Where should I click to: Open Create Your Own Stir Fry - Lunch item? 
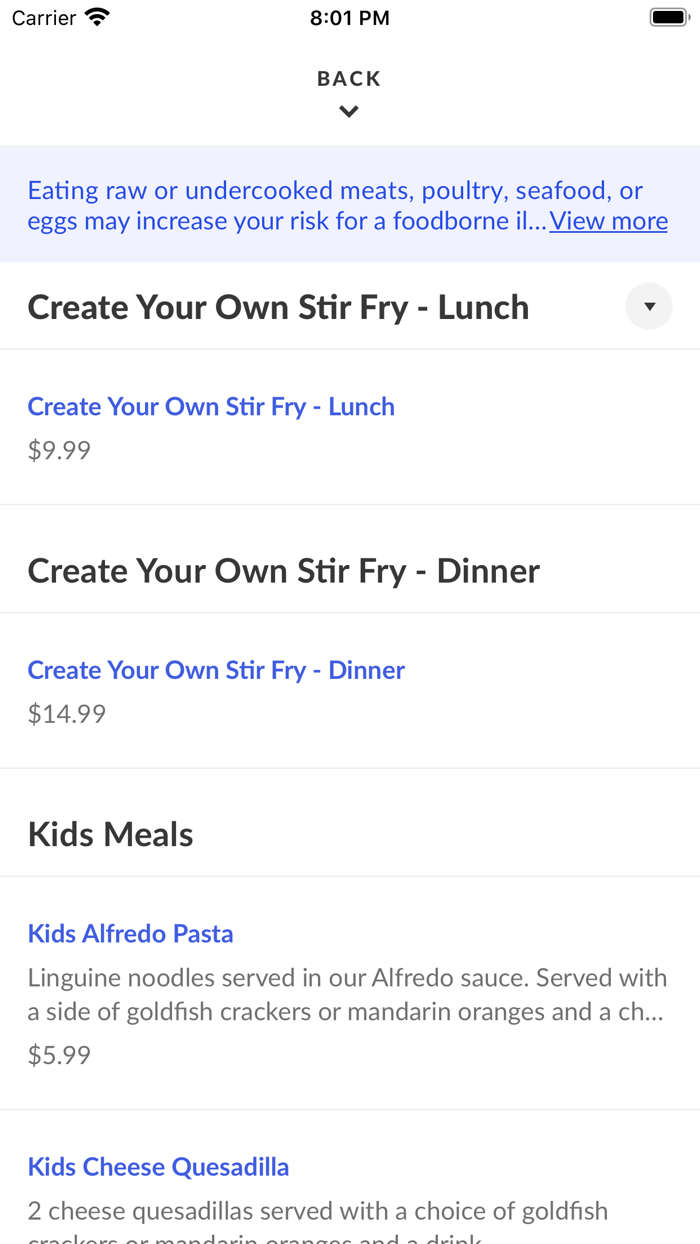click(211, 407)
